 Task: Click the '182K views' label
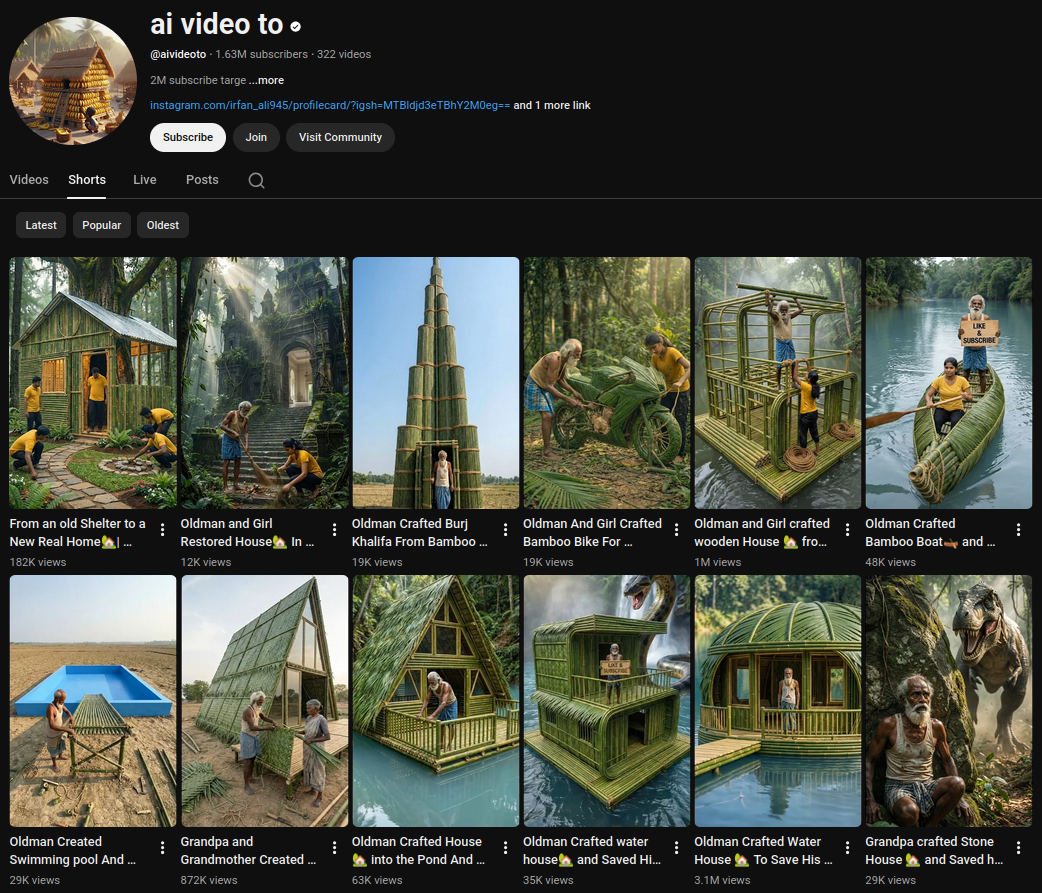tap(38, 562)
